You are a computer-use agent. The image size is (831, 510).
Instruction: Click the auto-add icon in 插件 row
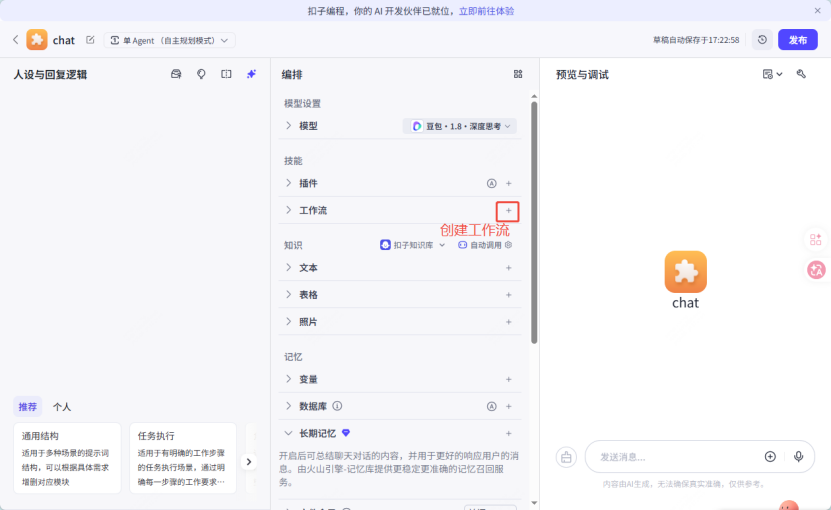coord(492,183)
